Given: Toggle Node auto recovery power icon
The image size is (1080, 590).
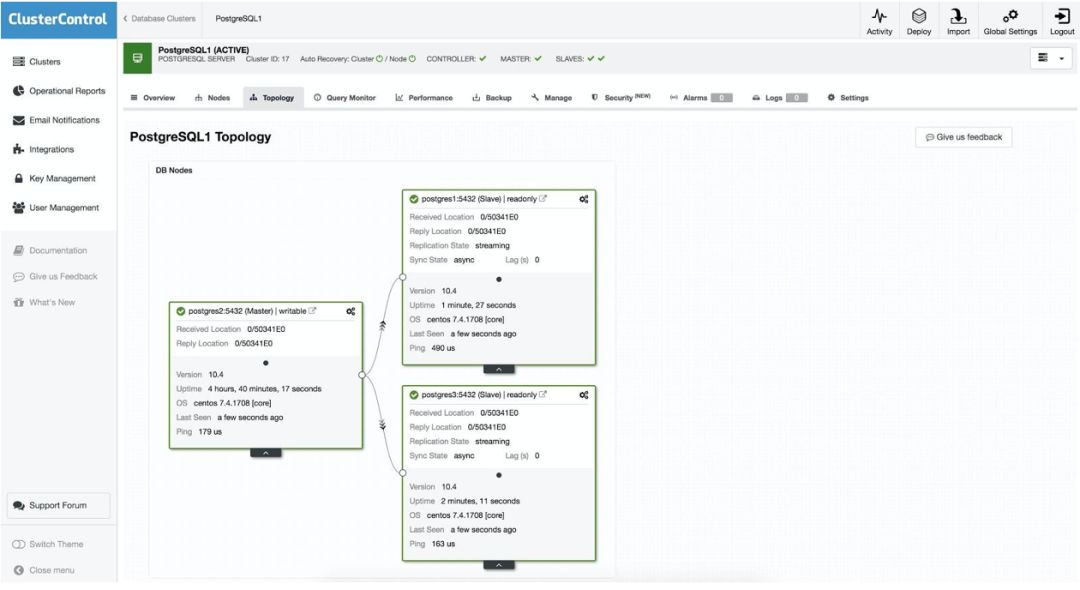Looking at the screenshot, I should tap(413, 59).
